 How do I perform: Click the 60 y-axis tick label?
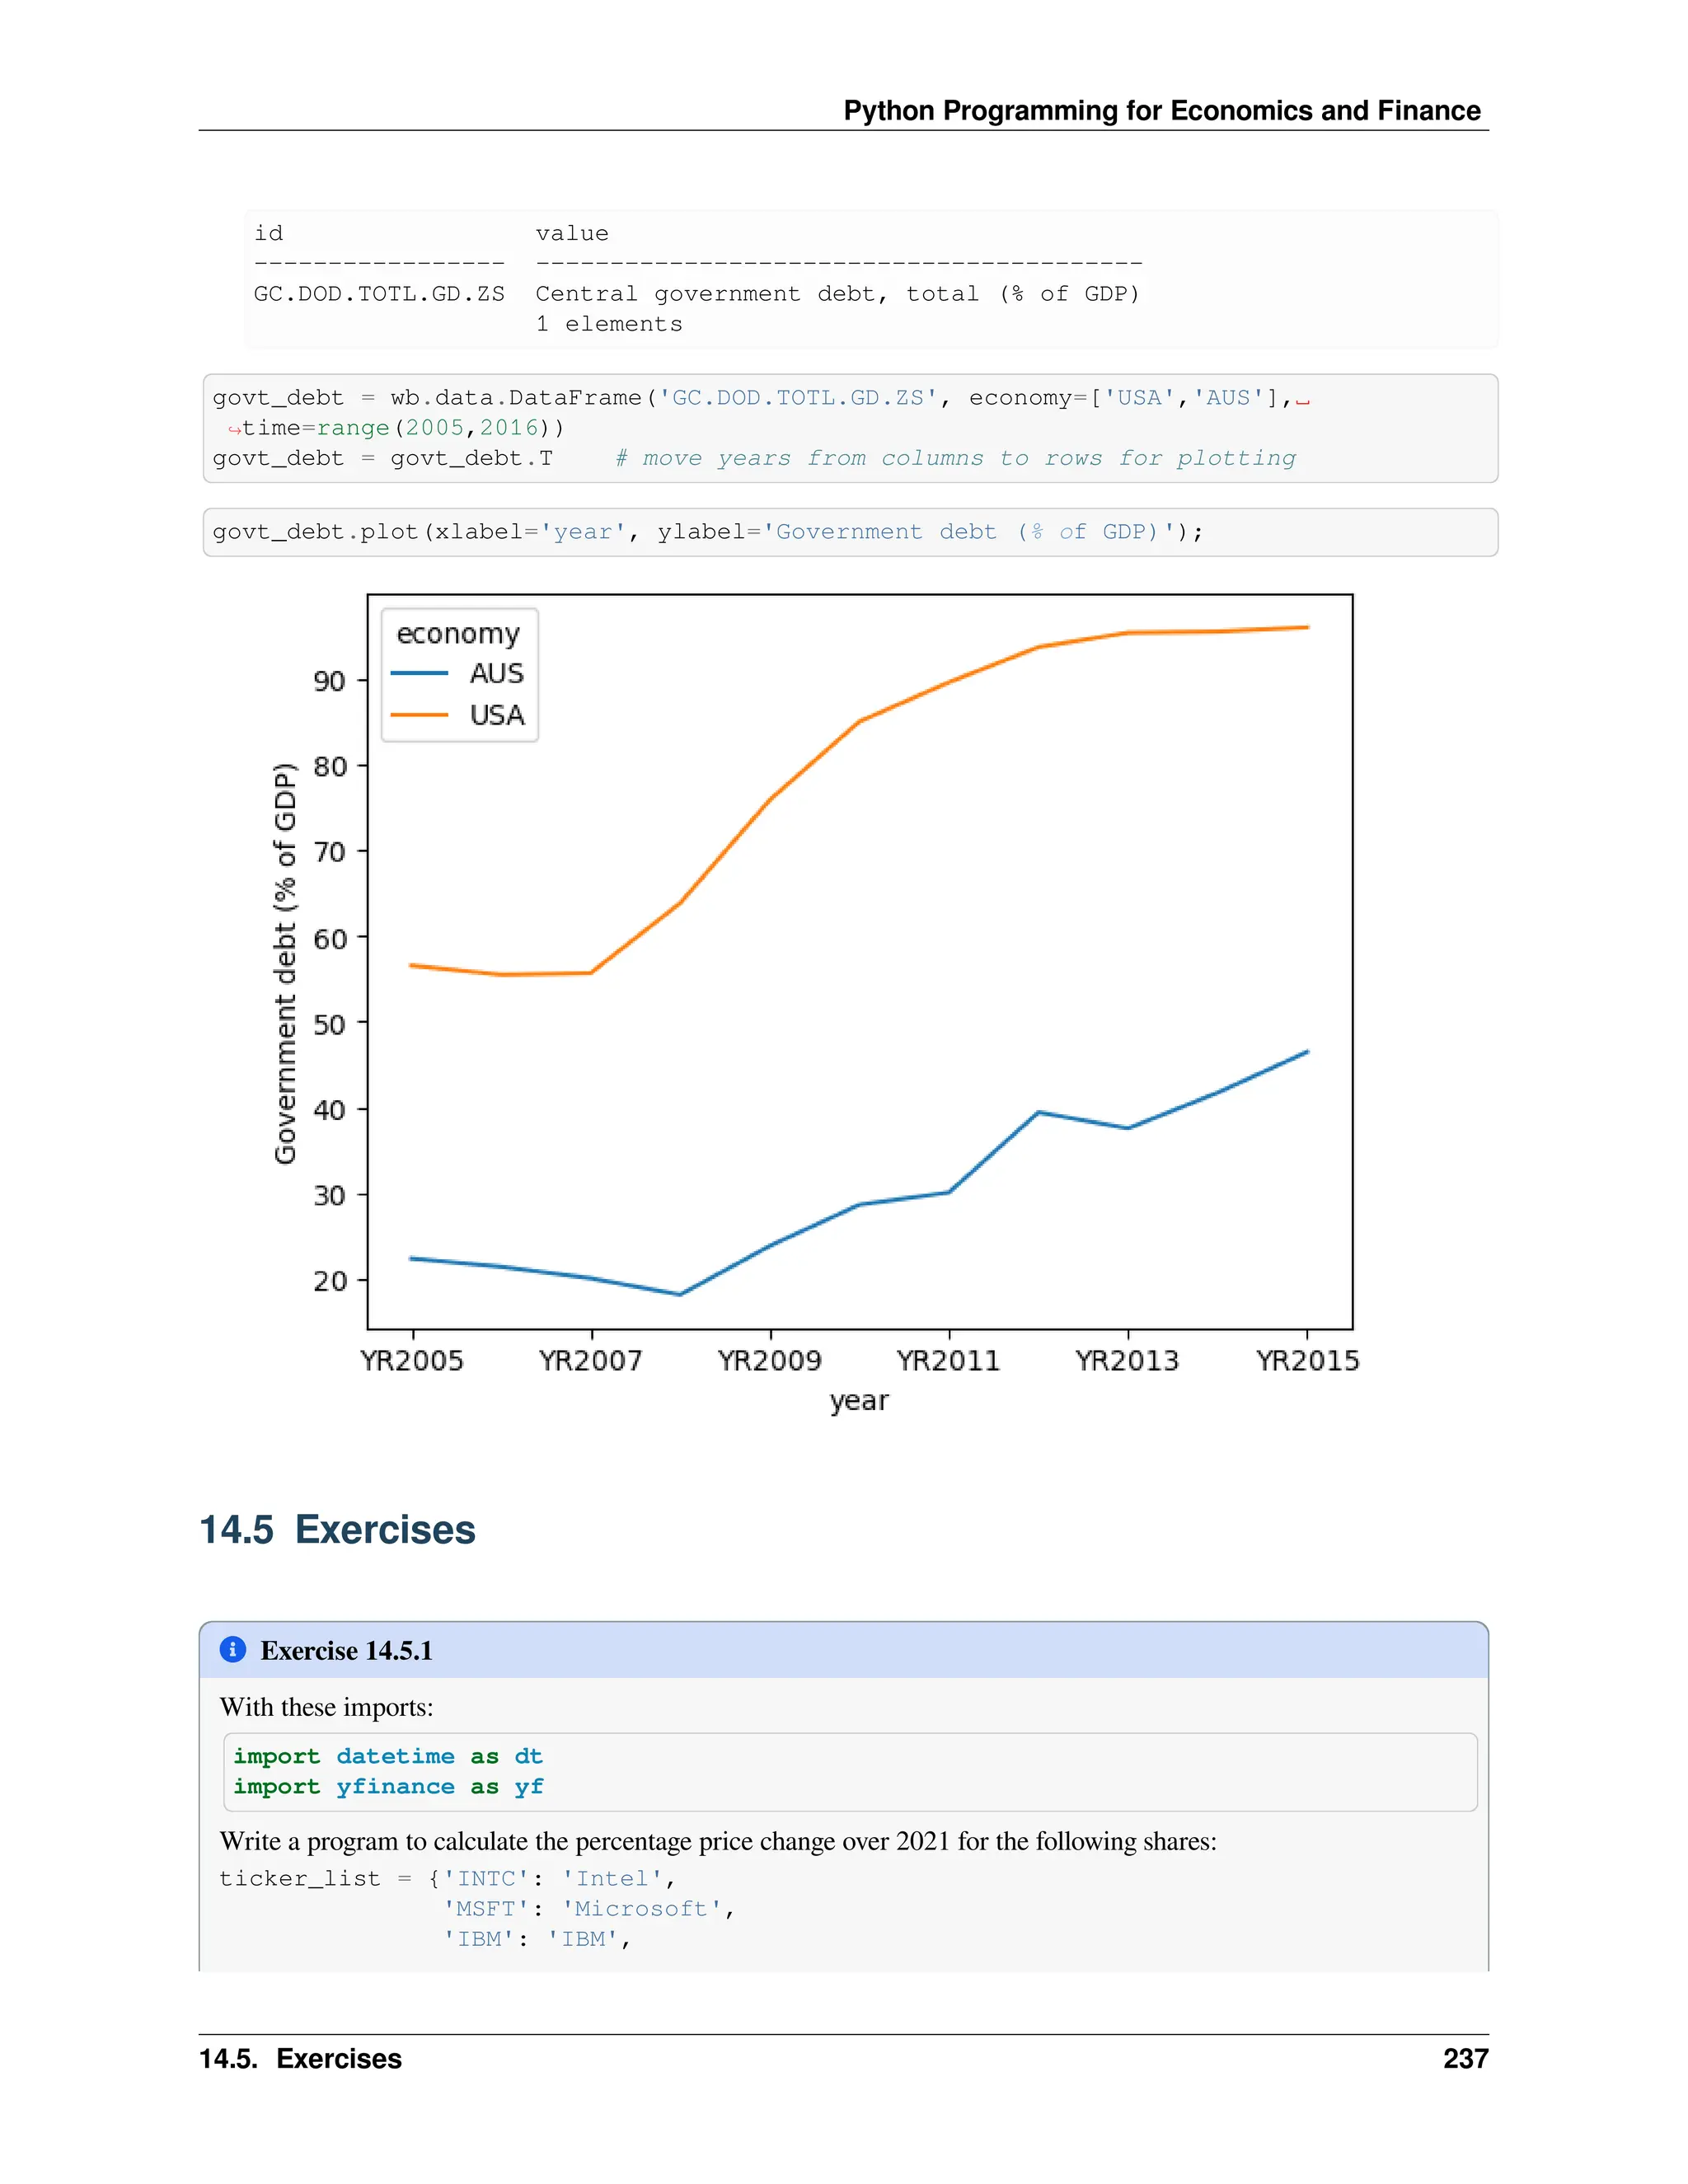tap(329, 938)
